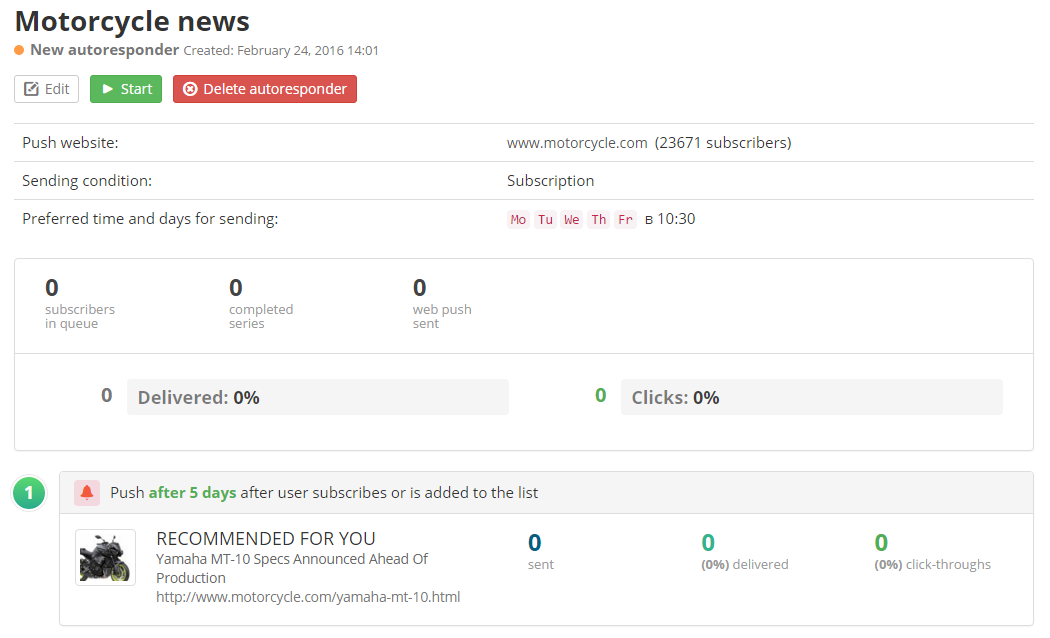
Task: Click the subscribers in queue count
Action: tap(52, 289)
